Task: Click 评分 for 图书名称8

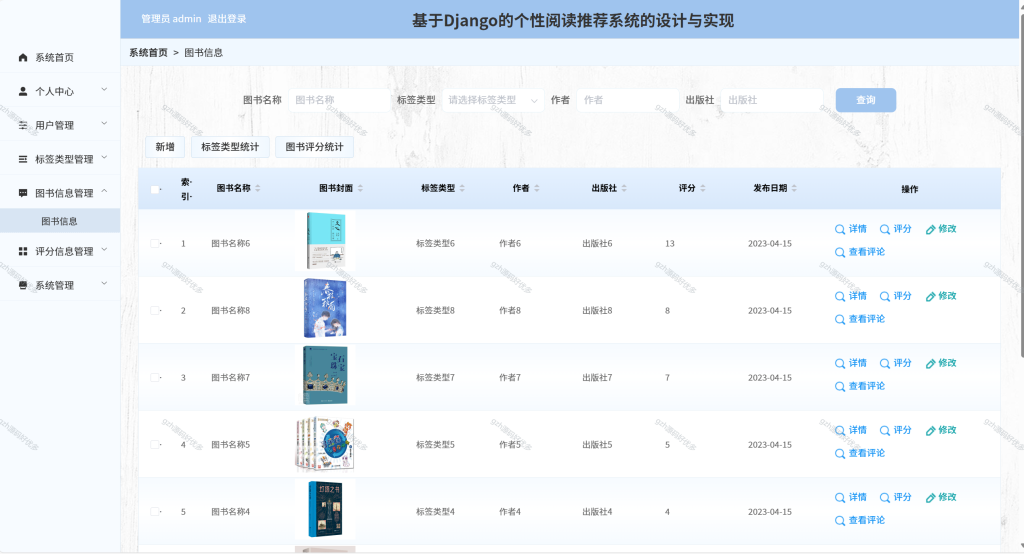Action: pyautogui.click(x=895, y=297)
